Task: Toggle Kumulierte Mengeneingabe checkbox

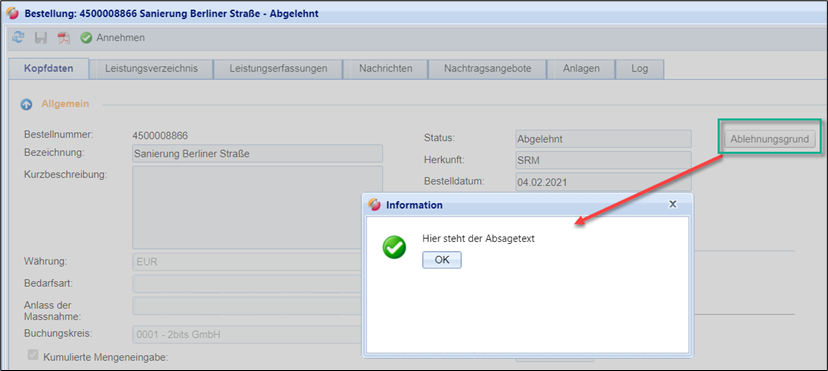Action: click(33, 356)
